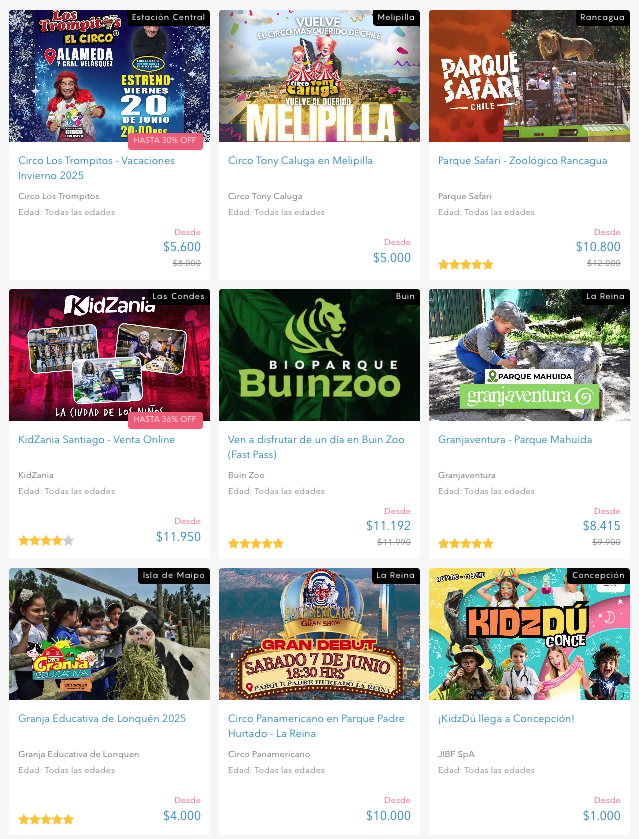This screenshot has height=839, width=639.
Task: Open Parque Safari Zoológico Rancagua title
Action: click(x=522, y=161)
